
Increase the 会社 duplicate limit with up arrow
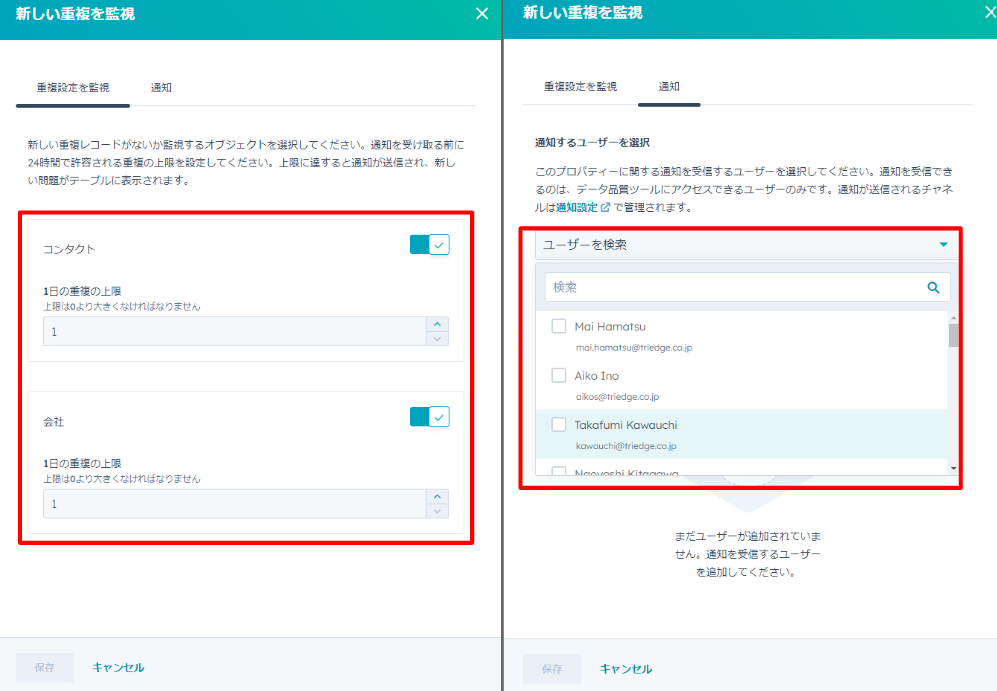tap(437, 496)
